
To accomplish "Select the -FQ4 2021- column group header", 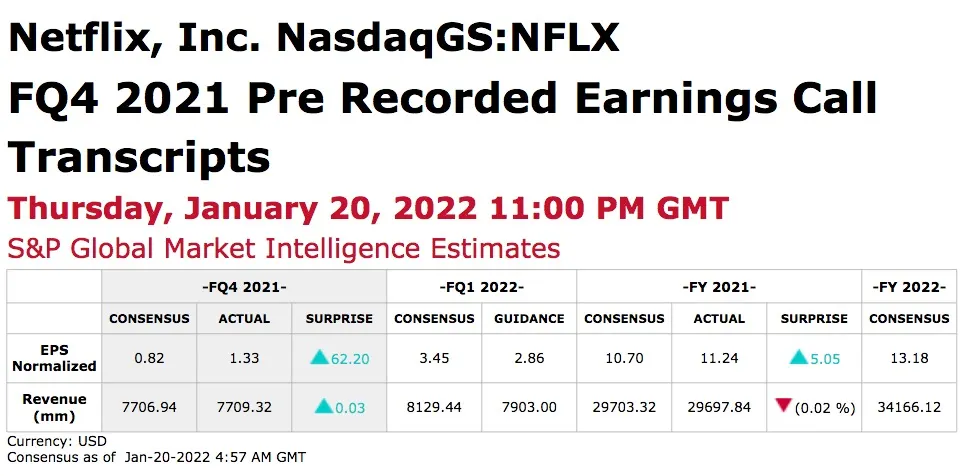I will [x=244, y=287].
